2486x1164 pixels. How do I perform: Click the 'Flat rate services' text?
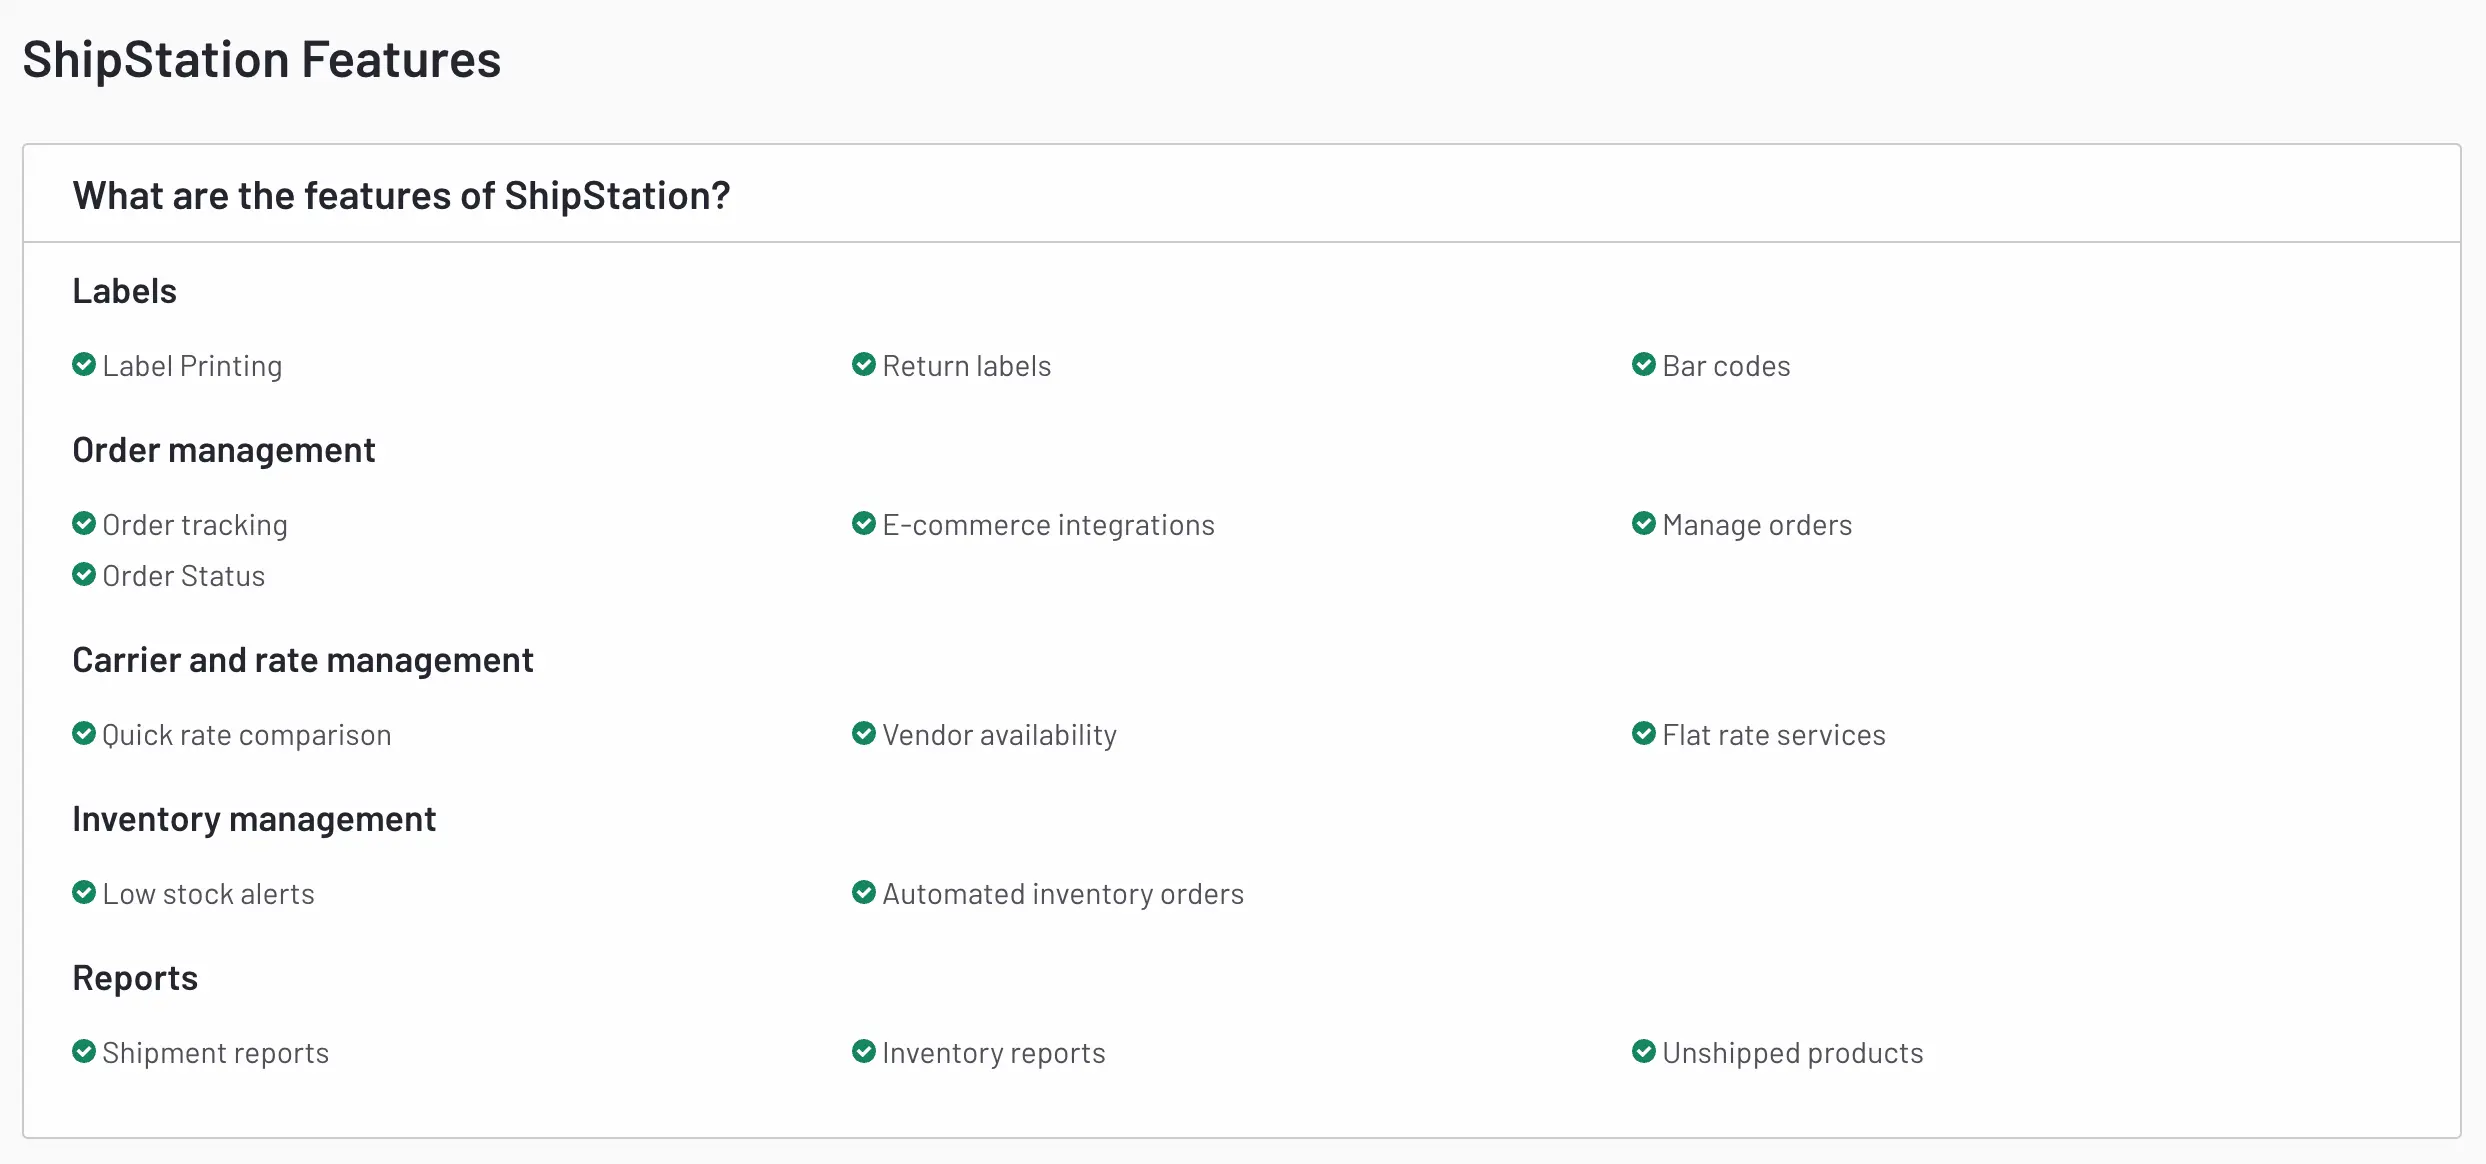(1774, 735)
